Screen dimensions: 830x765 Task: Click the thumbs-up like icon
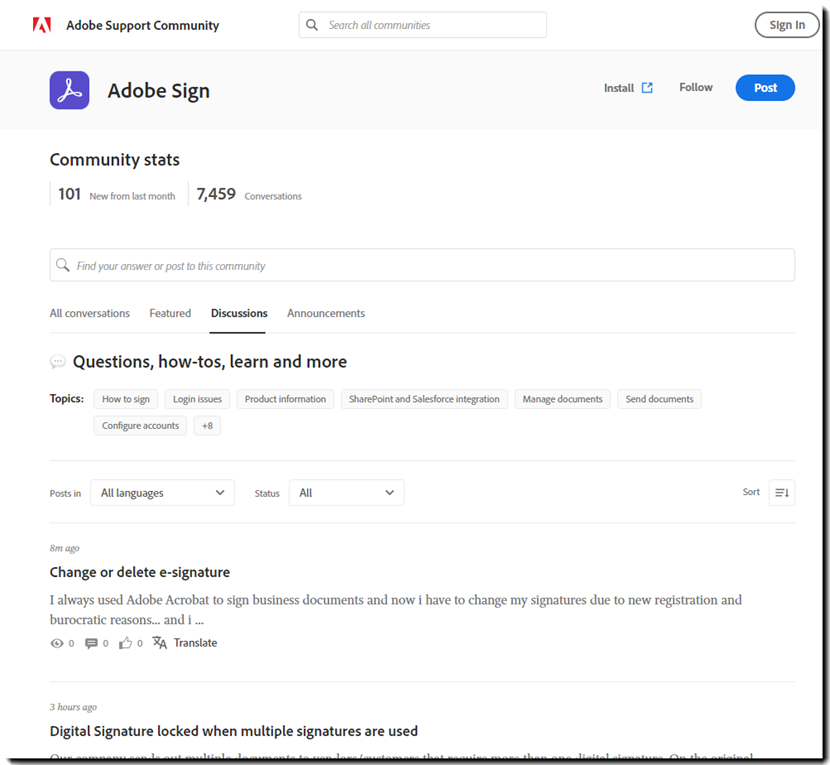(x=126, y=643)
